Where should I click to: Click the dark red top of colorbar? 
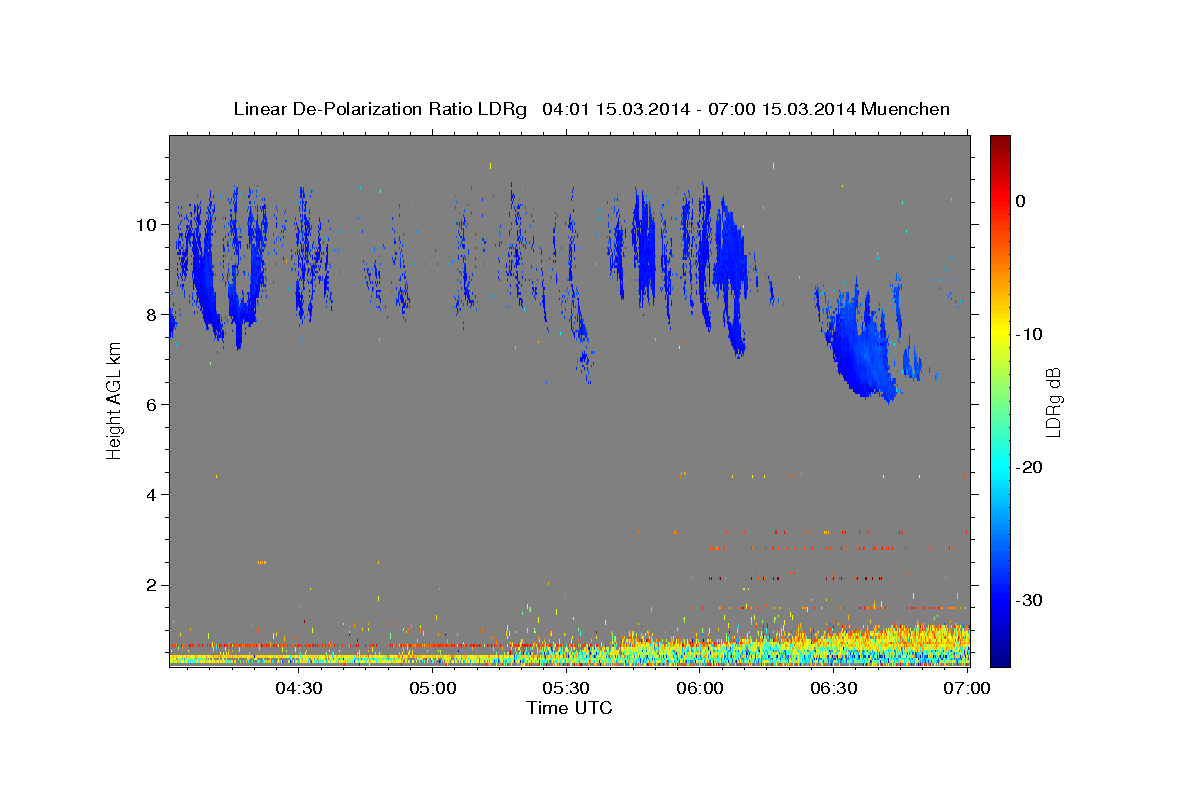(x=1000, y=145)
